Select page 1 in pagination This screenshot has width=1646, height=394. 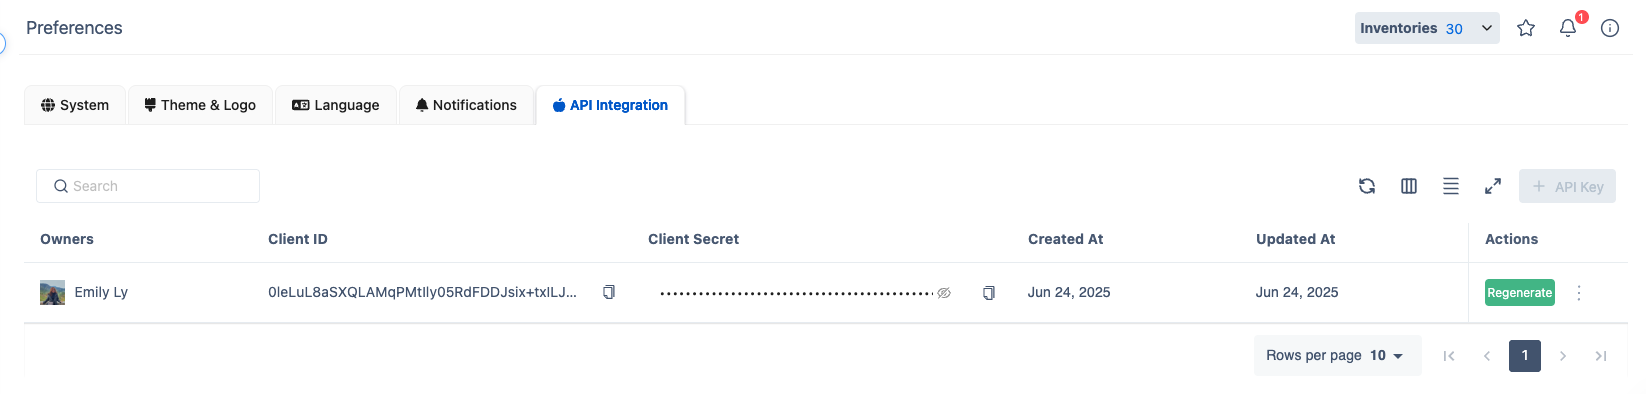pyautogui.click(x=1525, y=355)
